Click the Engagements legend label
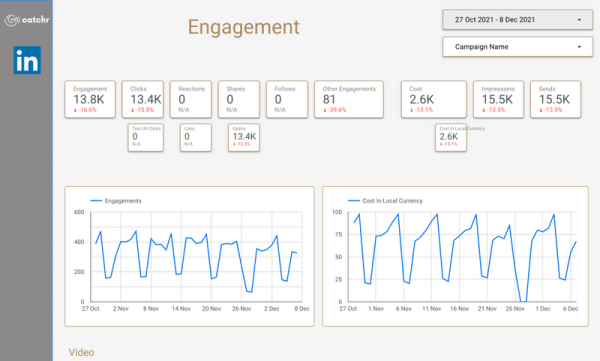The width and height of the screenshot is (600, 361). (x=123, y=201)
